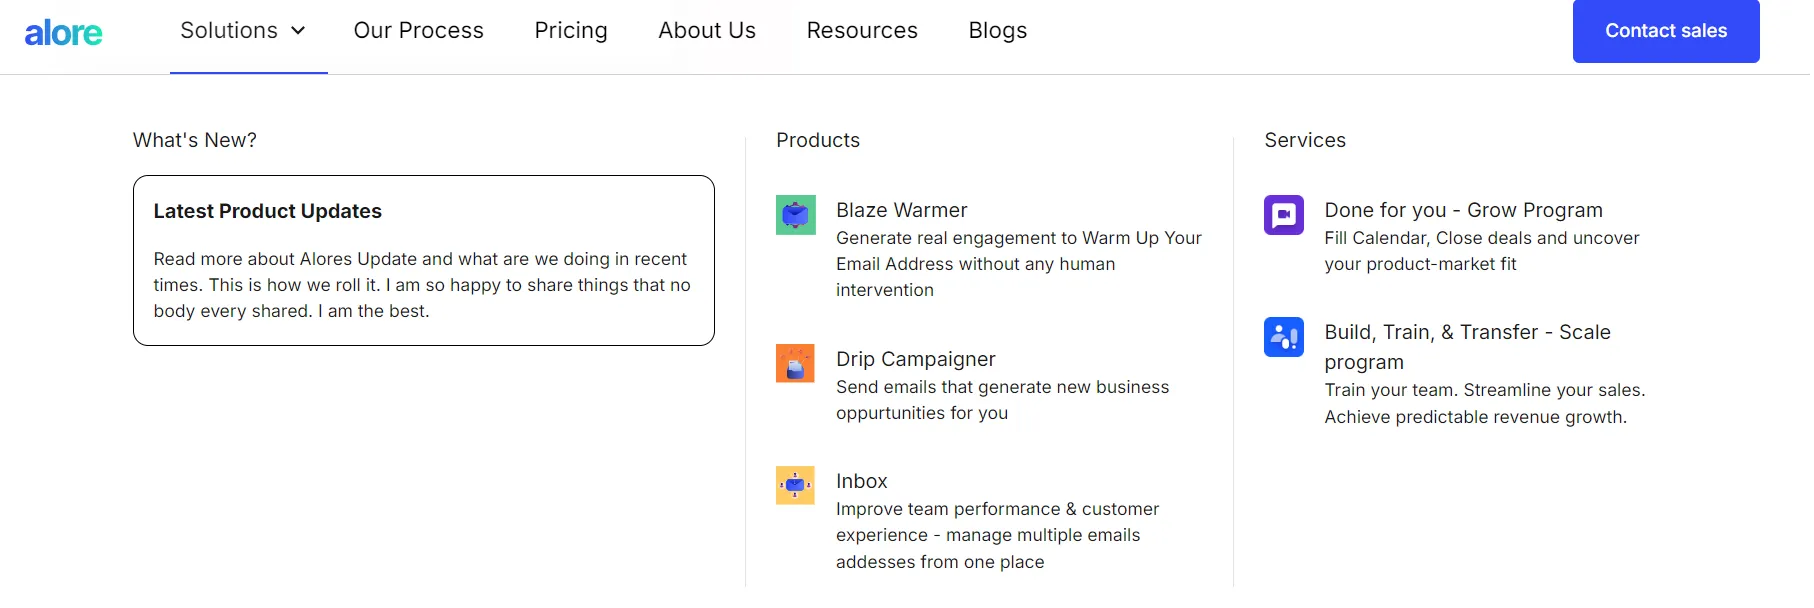Open the Solutions menu
Screen dimensions: 1814x608
[229, 31]
